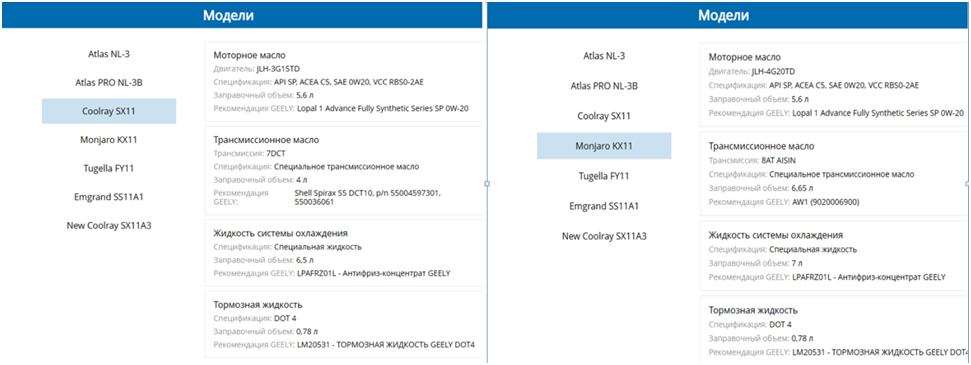Click engine code JLH-4G20TD
This screenshot has width=971, height=365.
773,71
